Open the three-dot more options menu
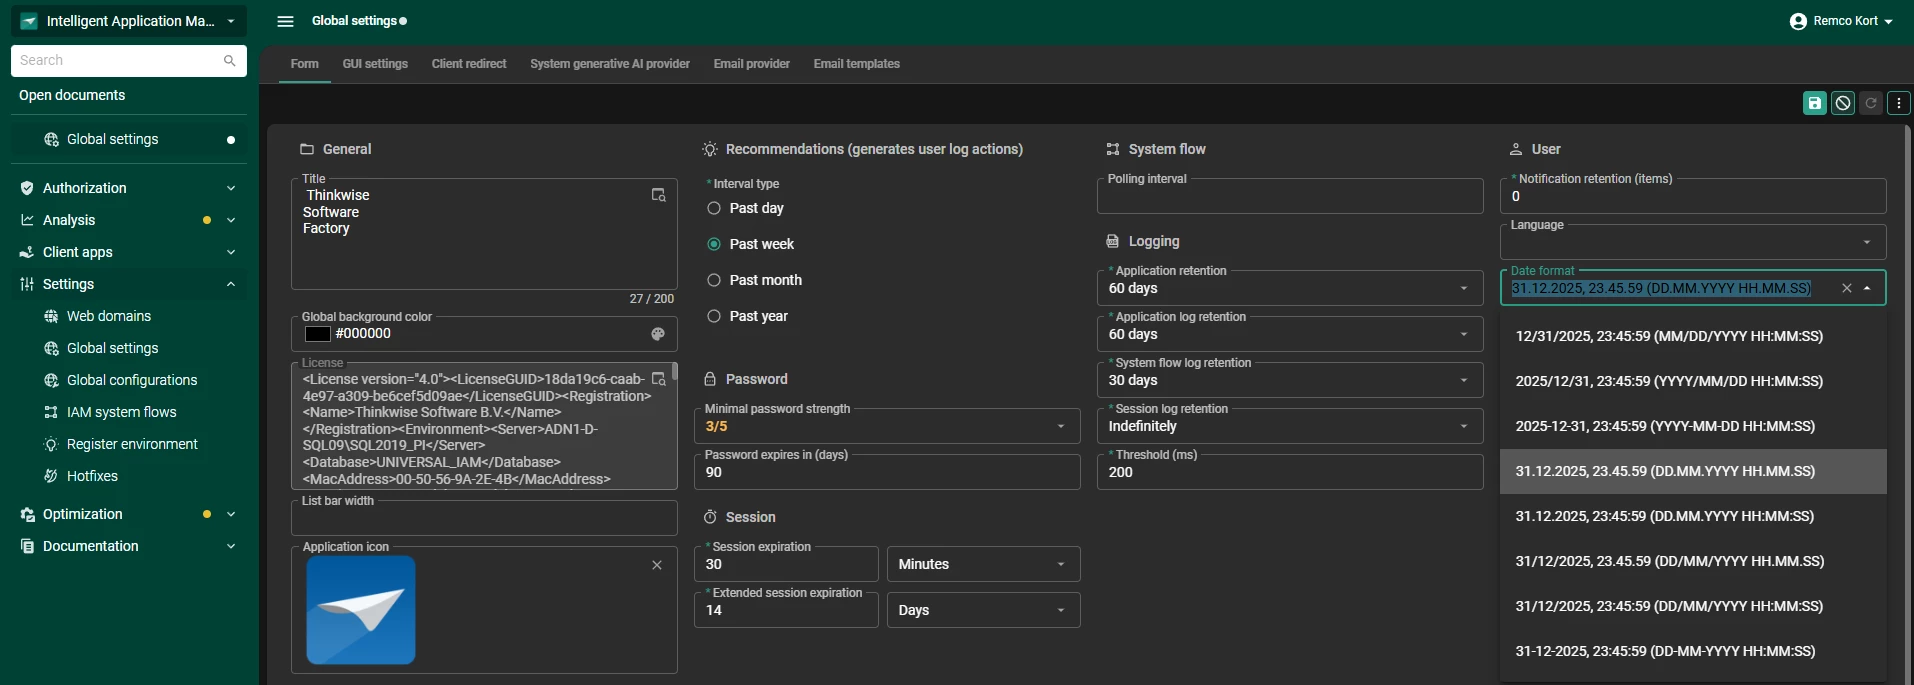 (1899, 103)
